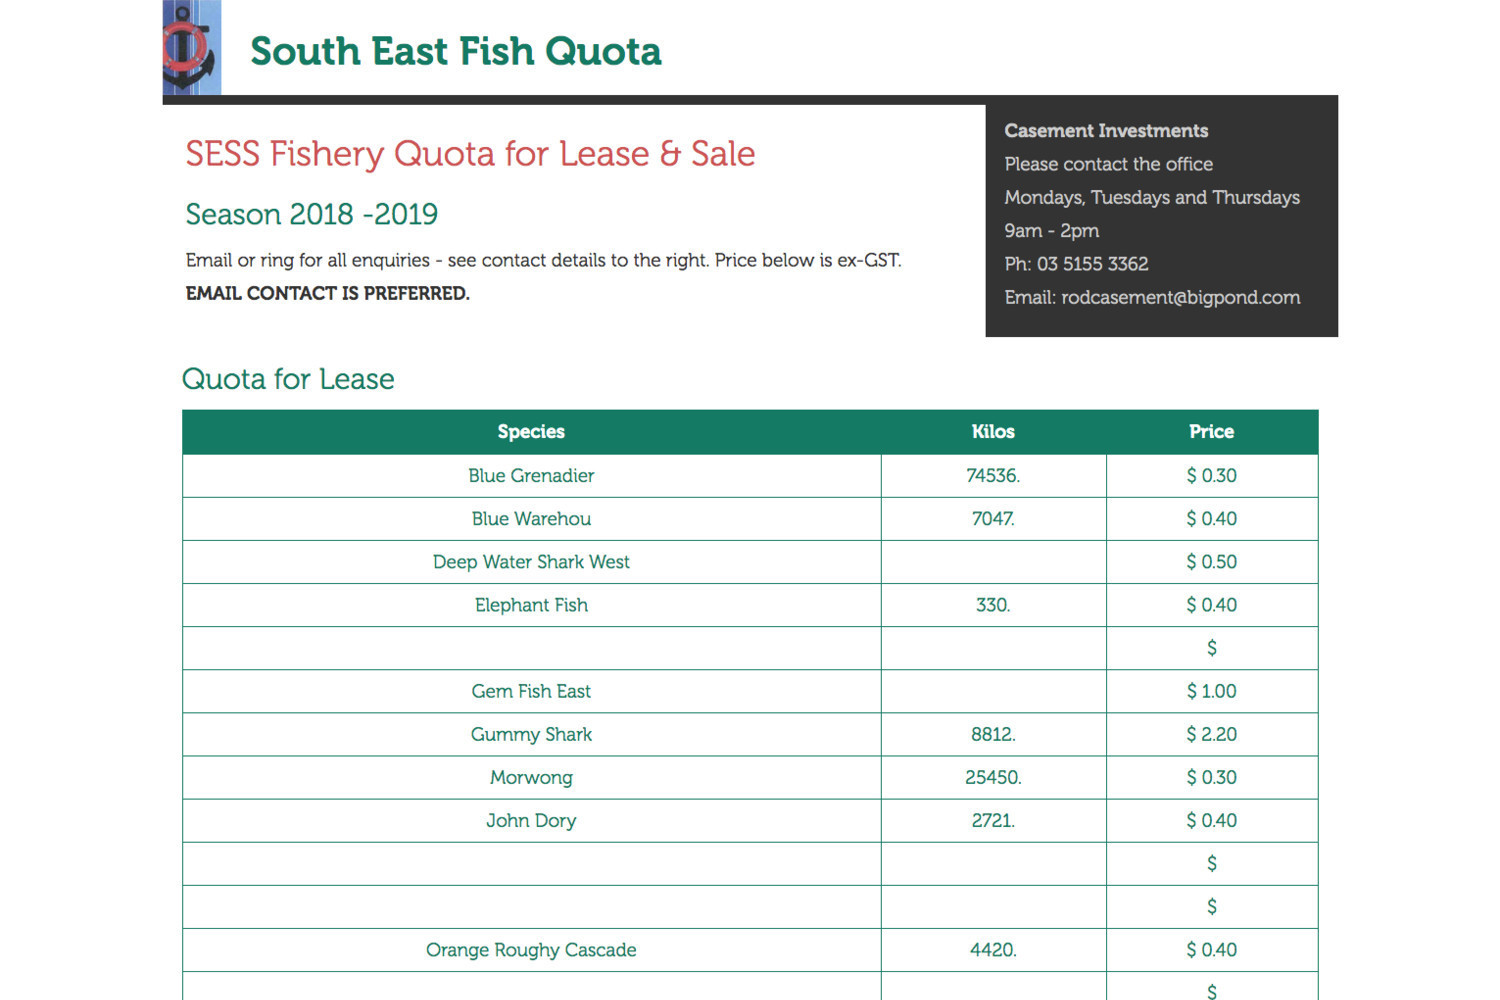This screenshot has height=1000, width=1500.
Task: Select Deep Water Shark West entry
Action: tap(531, 562)
